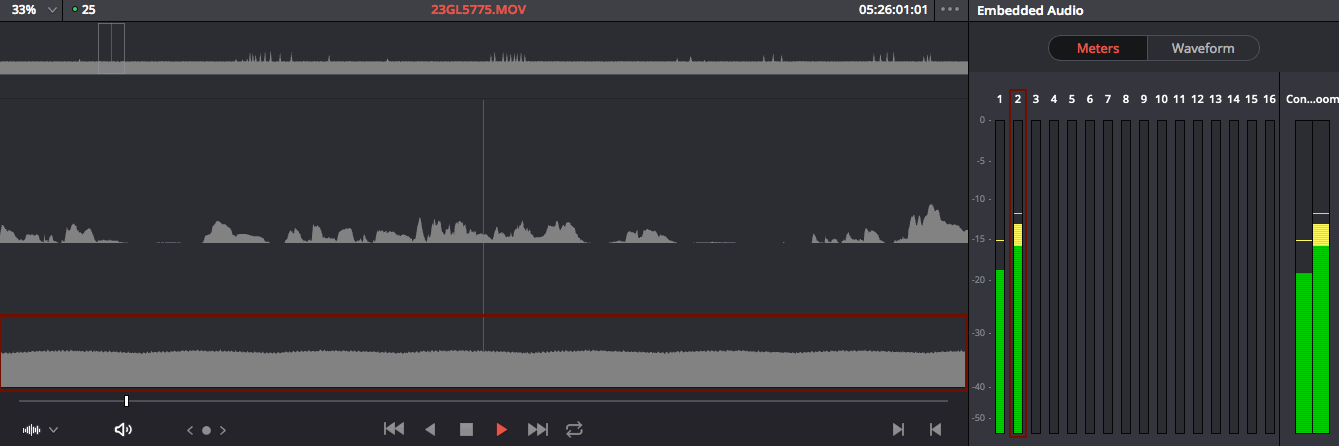Click the go to first frame button
1339x446 pixels.
coord(394,429)
